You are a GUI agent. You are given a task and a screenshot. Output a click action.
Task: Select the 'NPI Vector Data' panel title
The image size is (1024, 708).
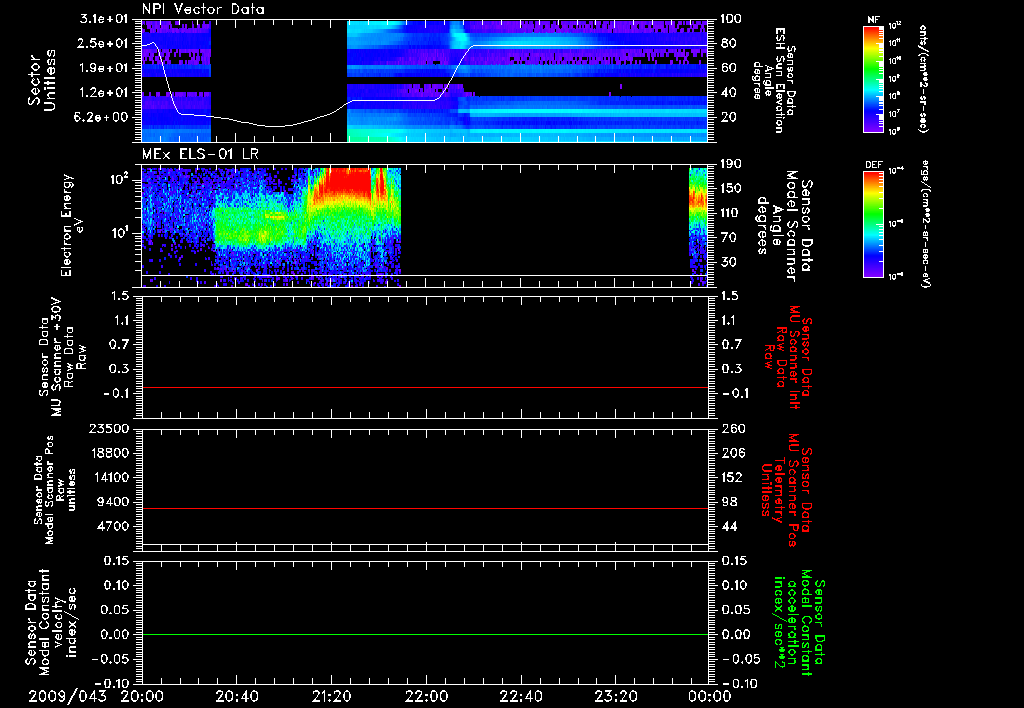coord(203,9)
